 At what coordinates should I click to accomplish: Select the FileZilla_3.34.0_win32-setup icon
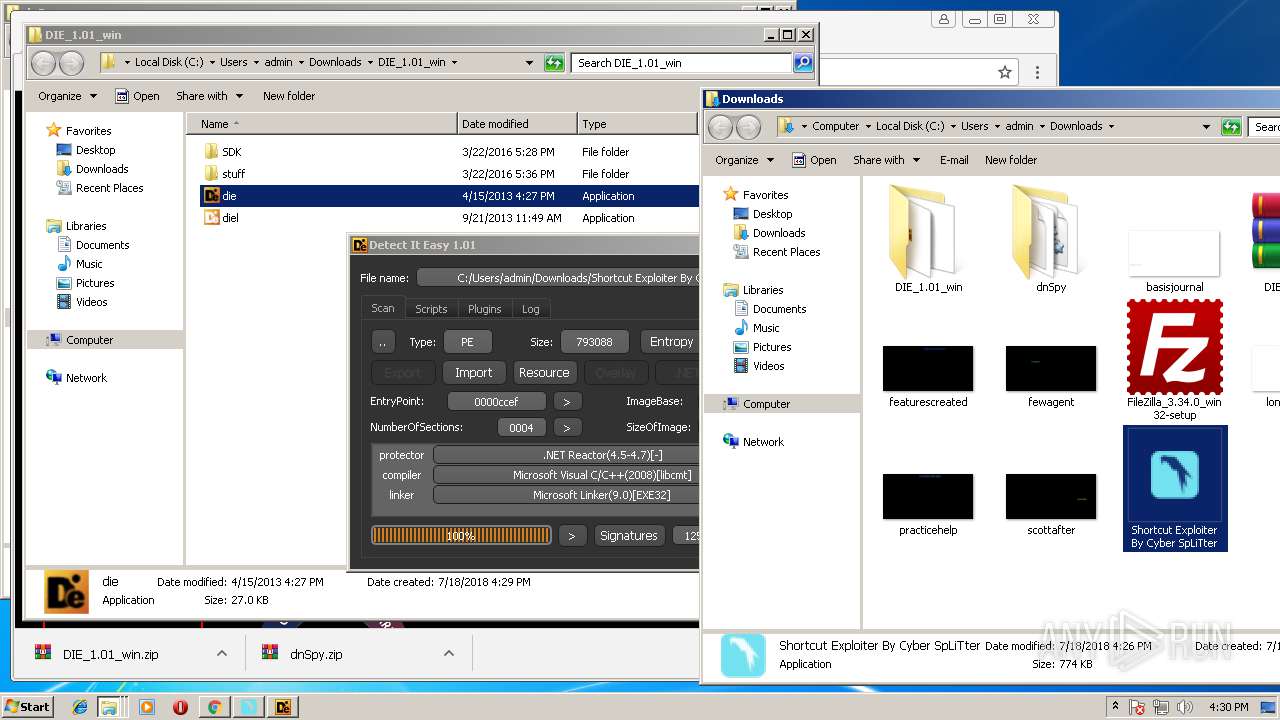tap(1174, 360)
